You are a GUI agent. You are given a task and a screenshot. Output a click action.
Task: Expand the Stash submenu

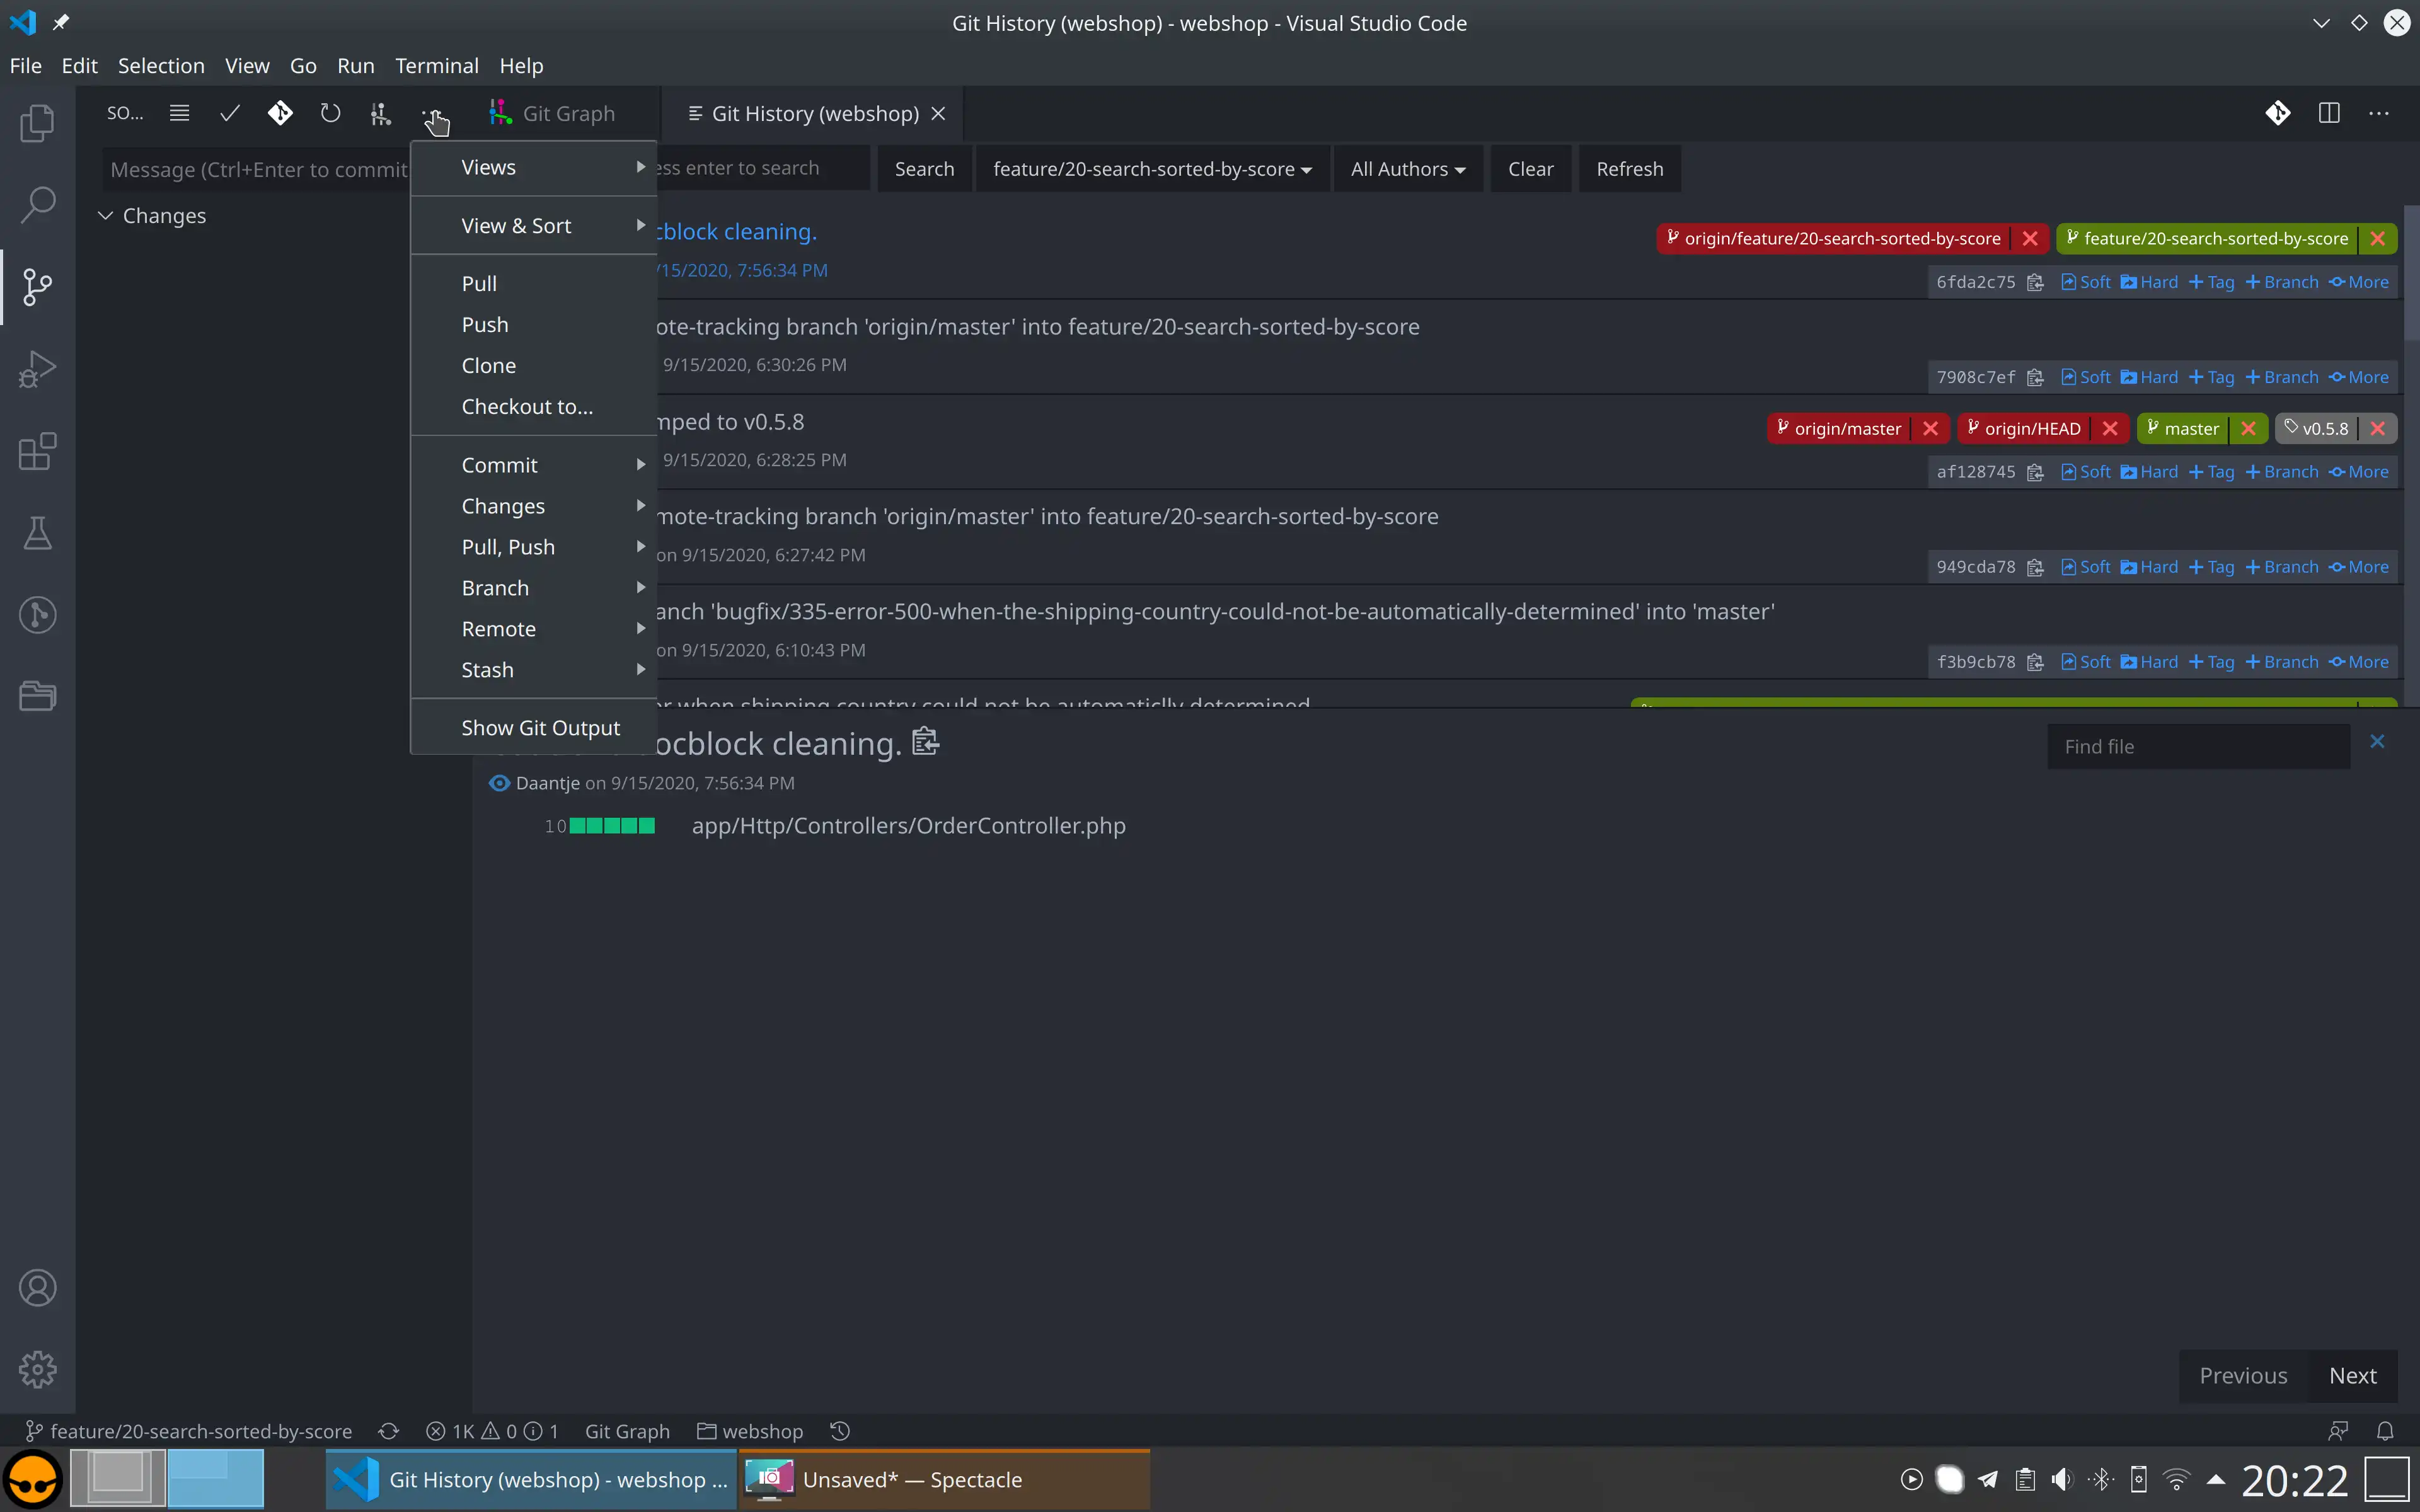tap(534, 670)
